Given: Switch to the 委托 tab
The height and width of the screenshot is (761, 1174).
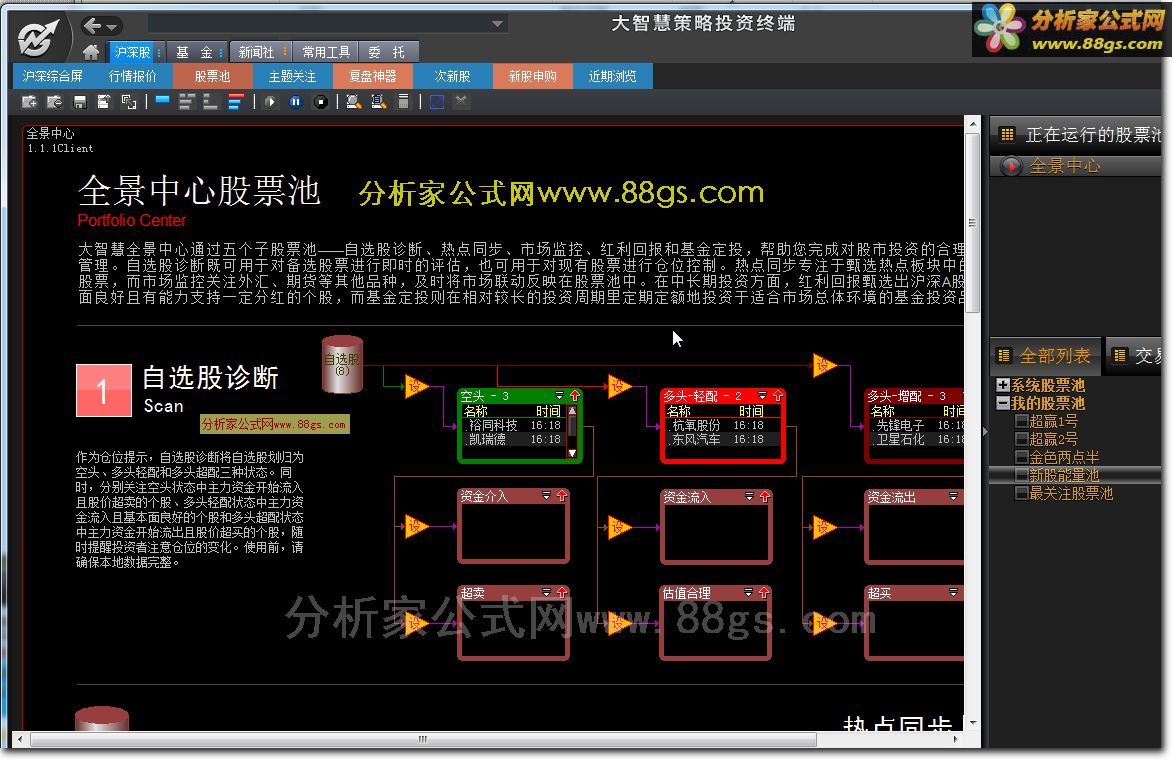Looking at the screenshot, I should 388,52.
